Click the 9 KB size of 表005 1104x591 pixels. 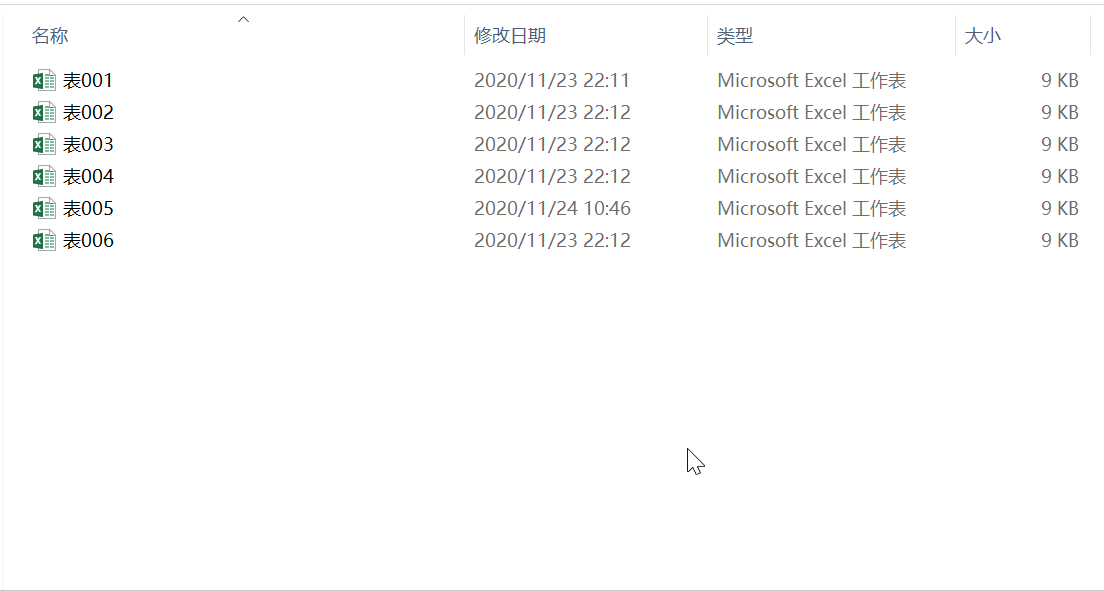pos(1060,209)
